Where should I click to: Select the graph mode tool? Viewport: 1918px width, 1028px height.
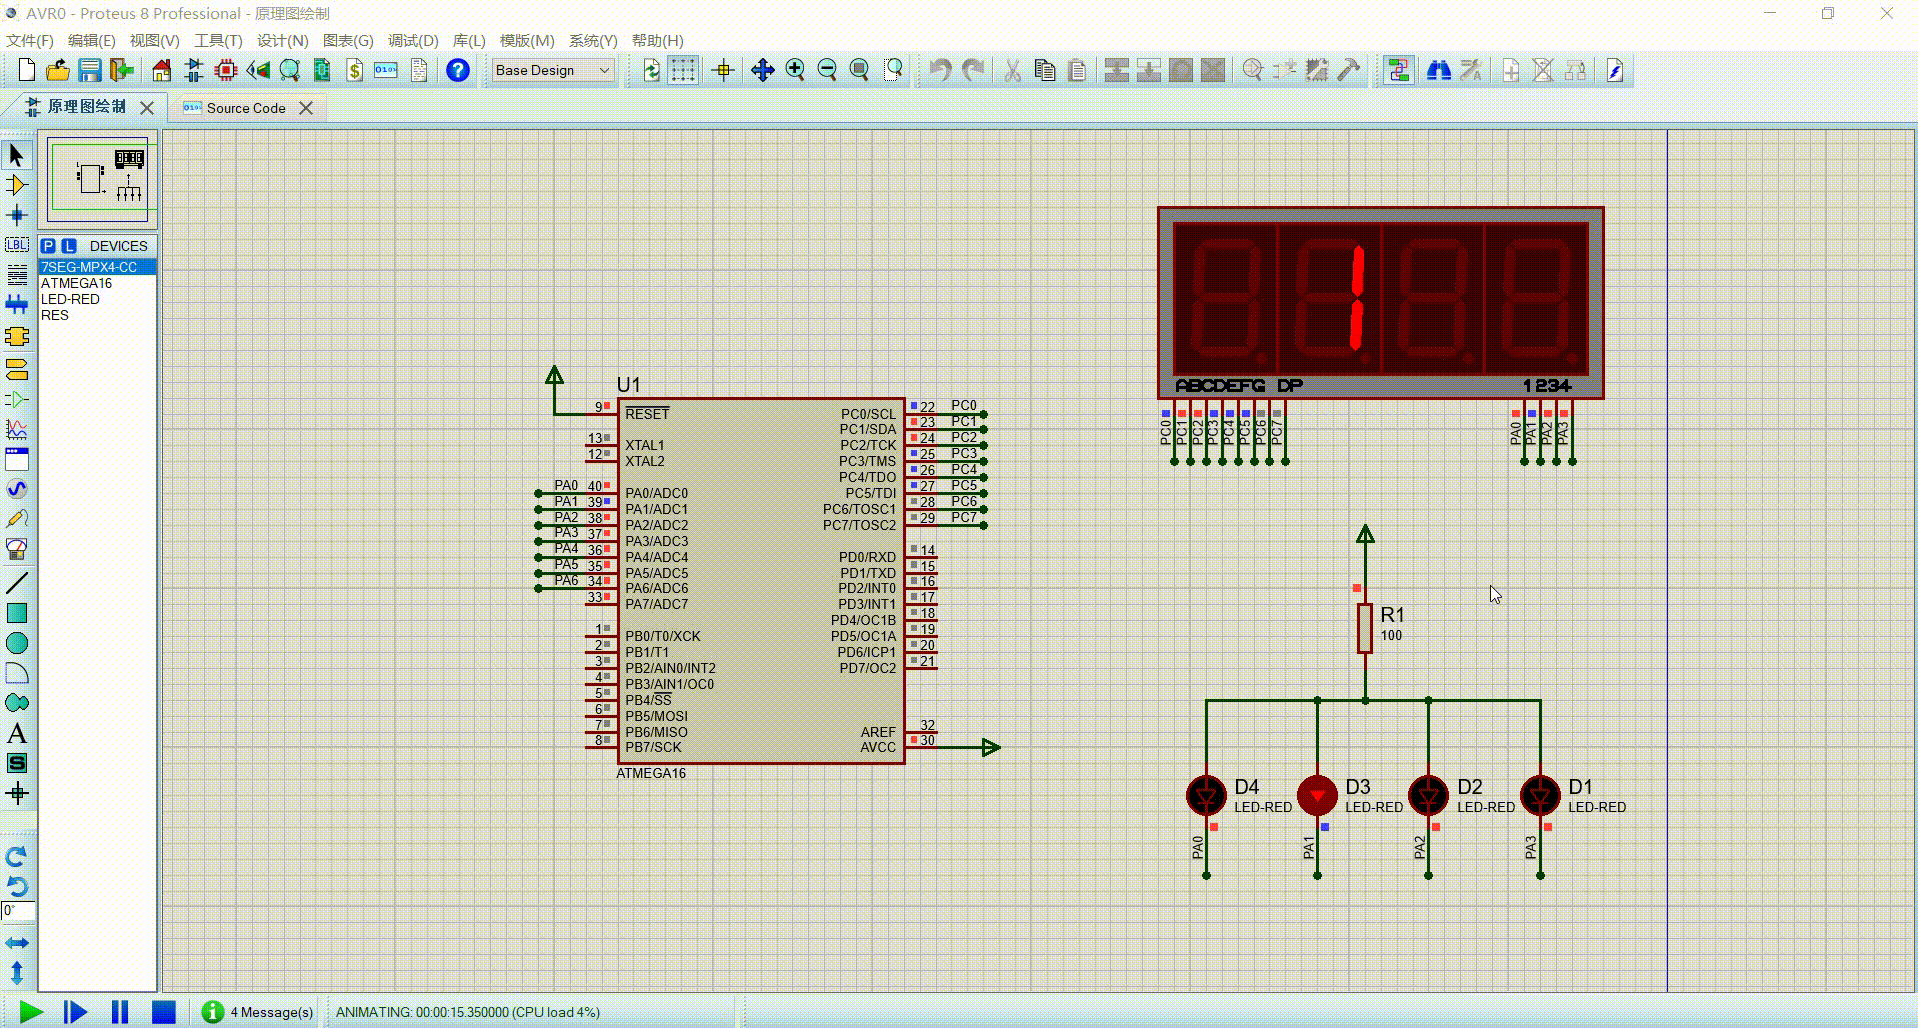tap(17, 429)
